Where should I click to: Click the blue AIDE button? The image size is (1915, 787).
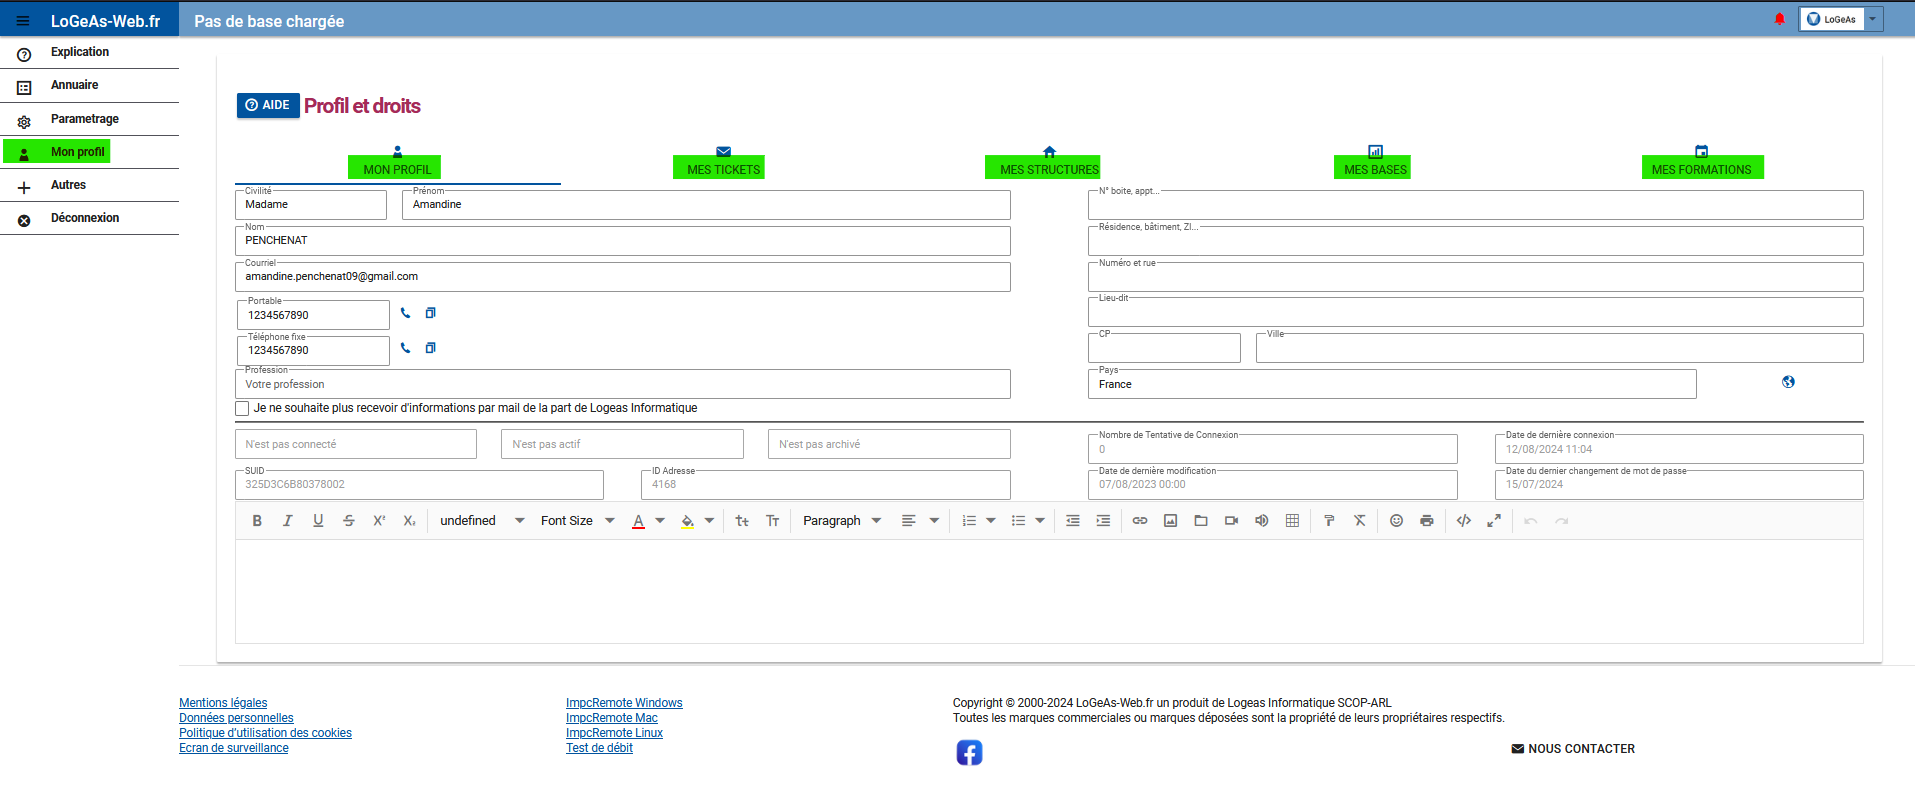coord(268,105)
